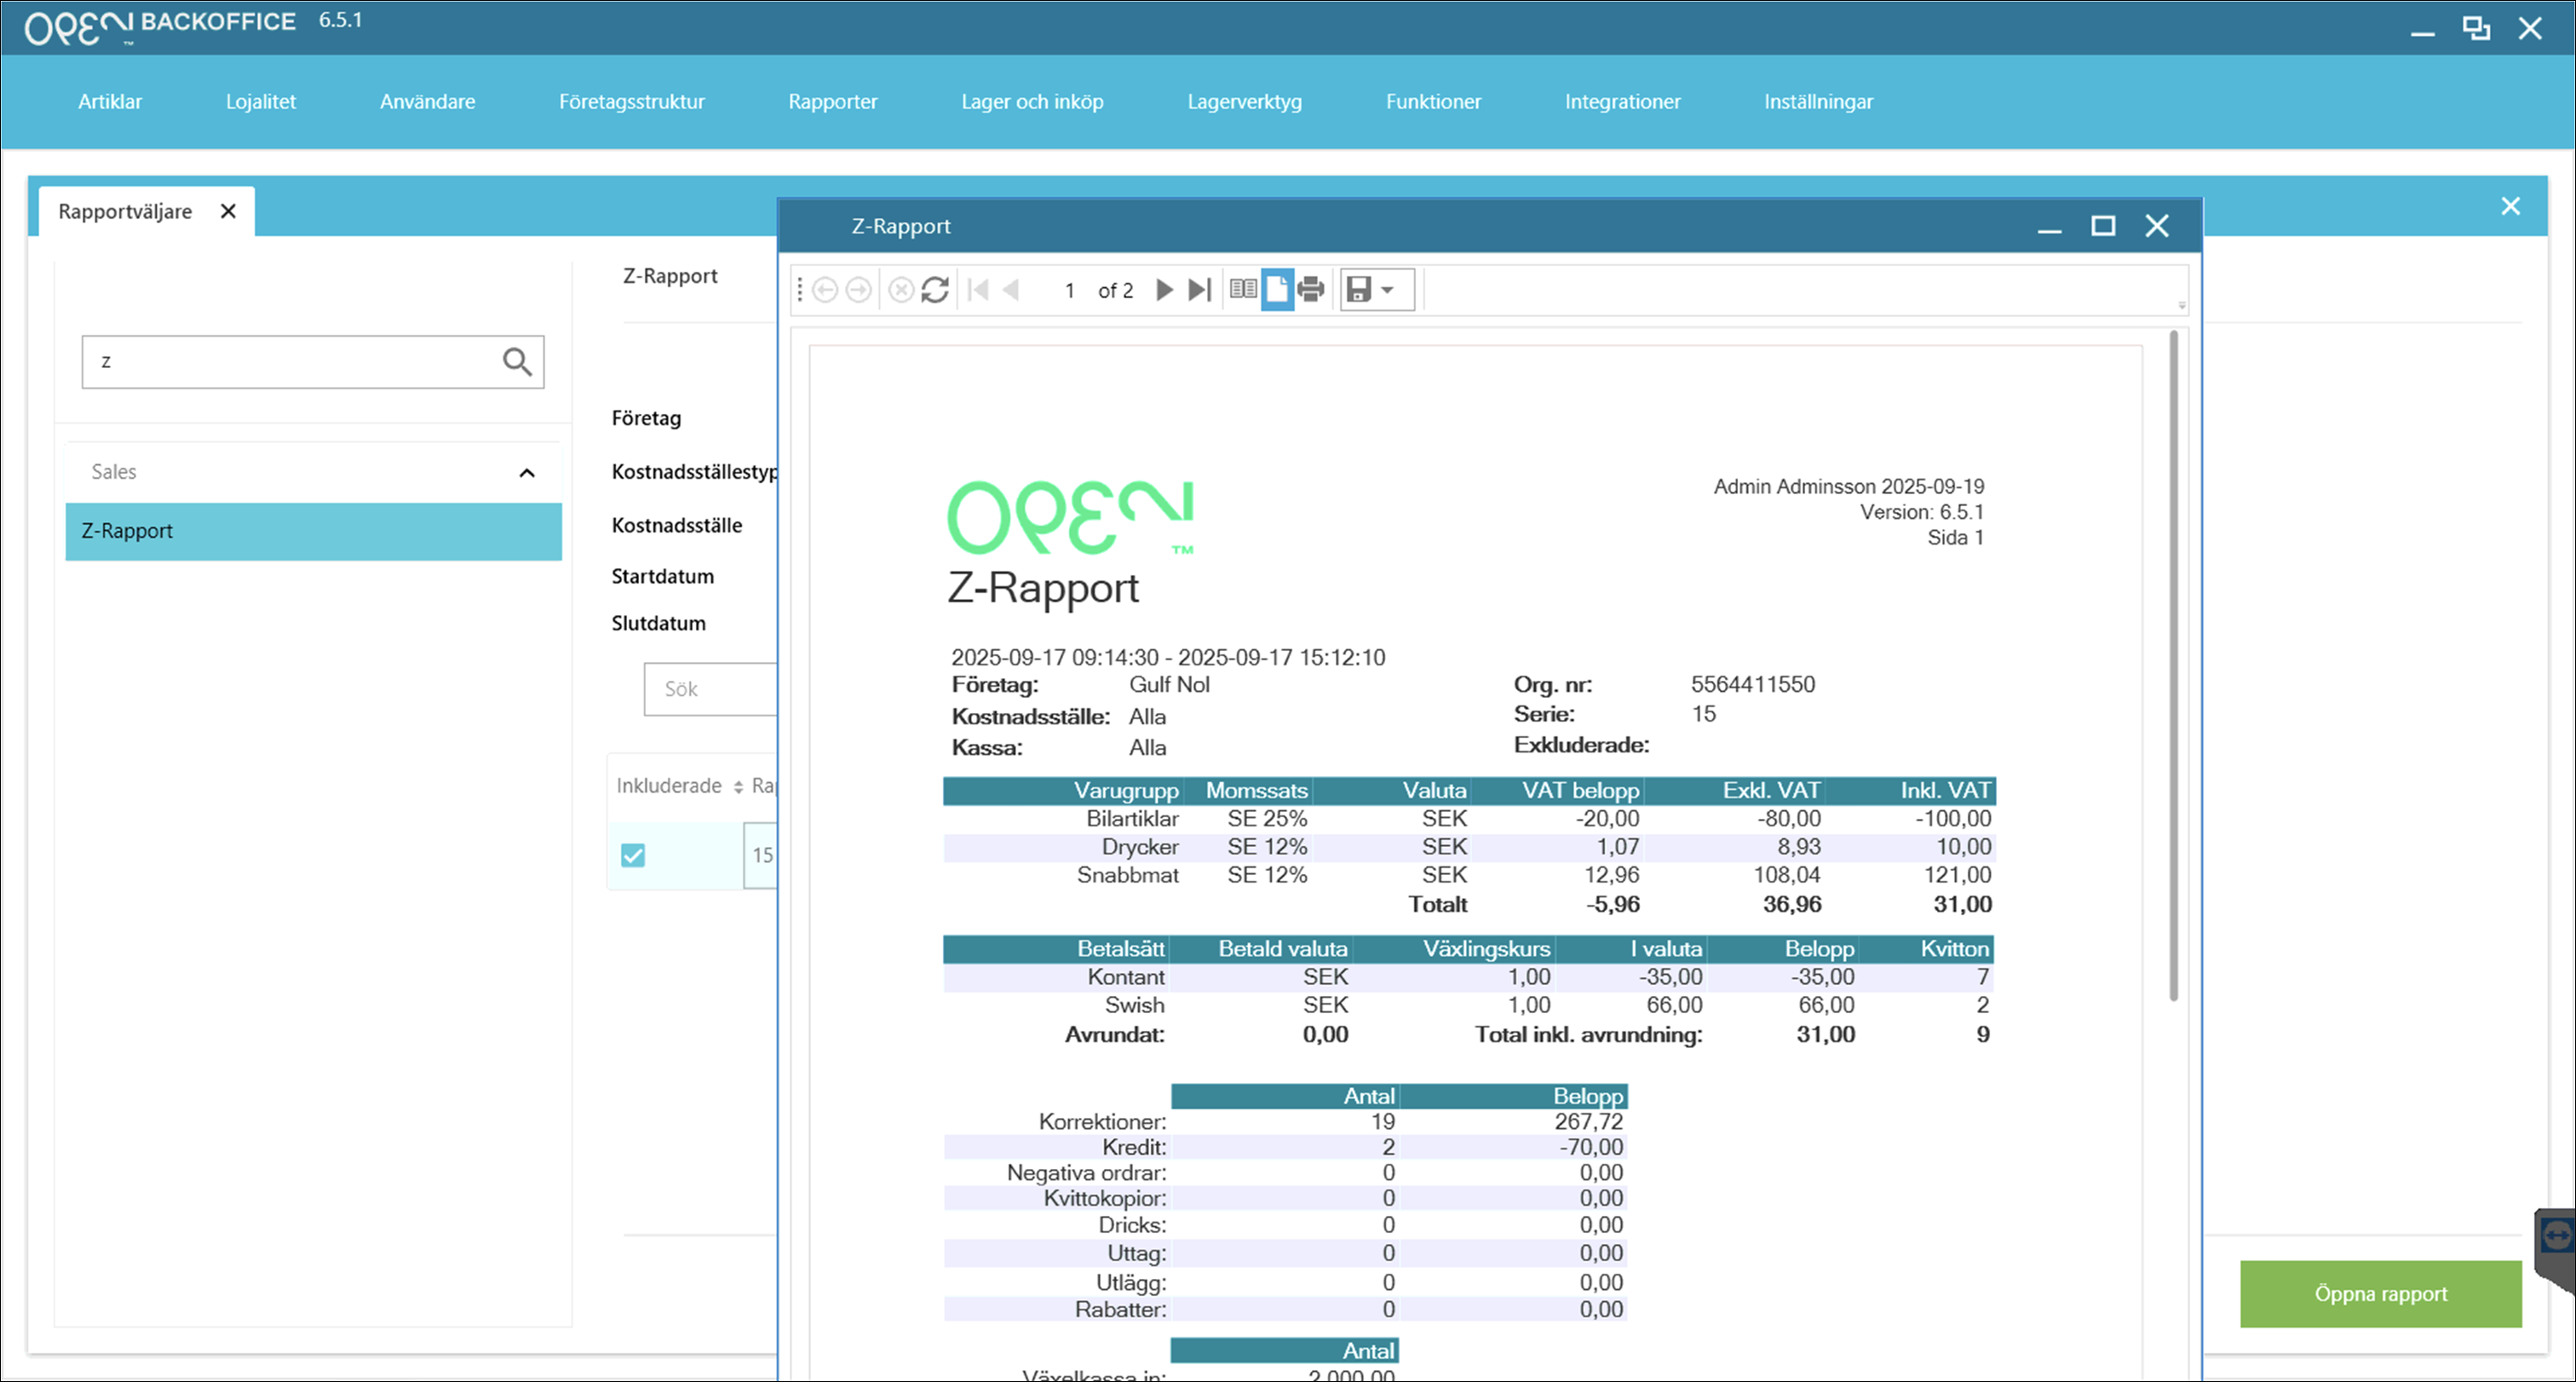Open the Rapporter menu
2576x1382 pixels.
(832, 101)
